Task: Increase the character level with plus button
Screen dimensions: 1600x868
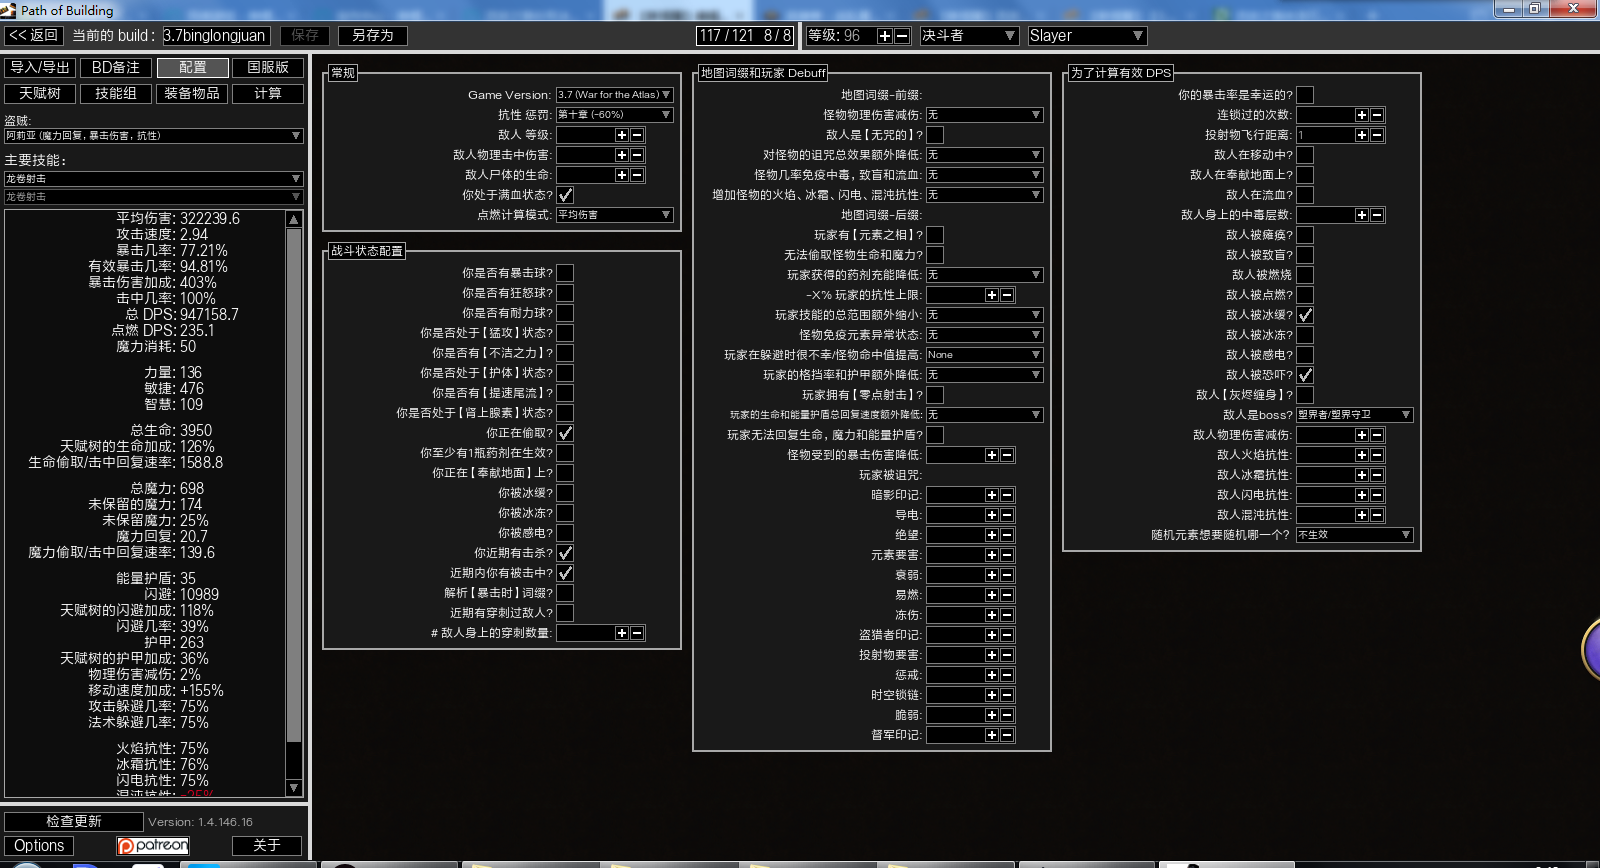Action: coord(884,36)
